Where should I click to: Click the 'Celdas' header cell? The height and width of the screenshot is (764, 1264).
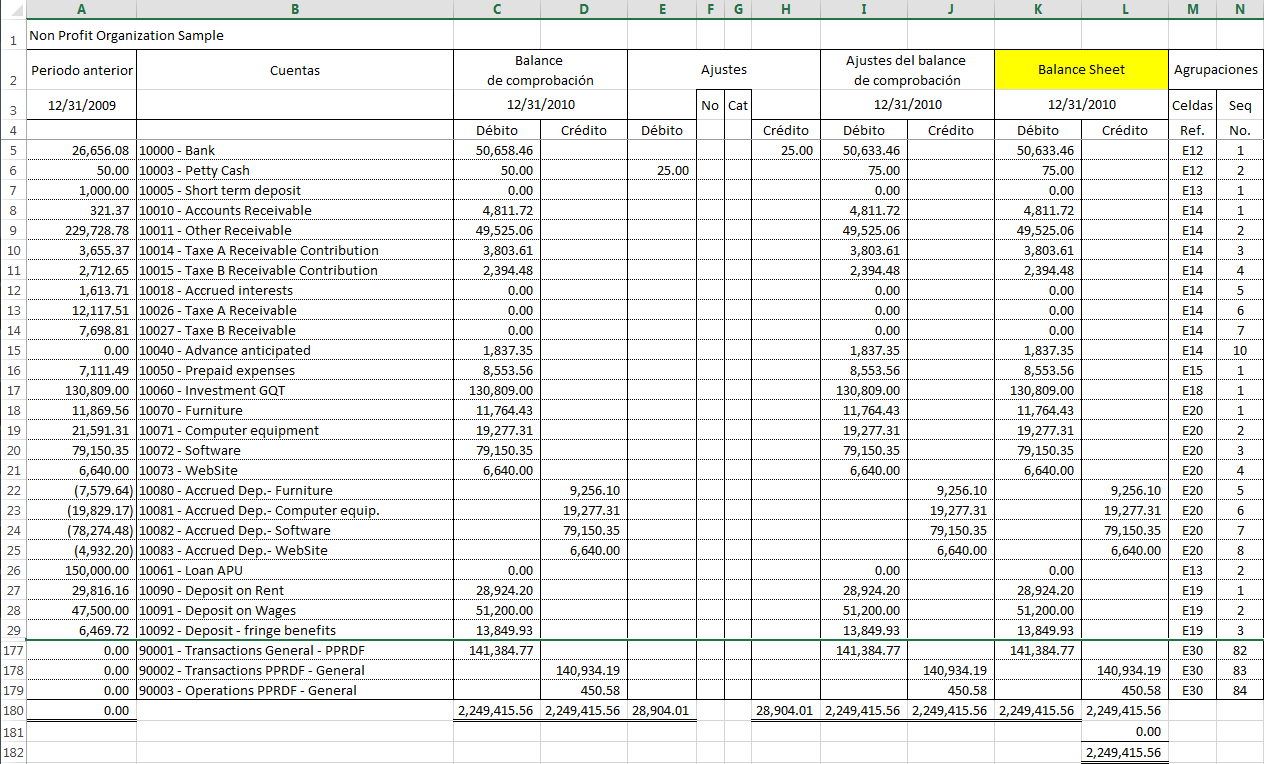pyautogui.click(x=1192, y=104)
